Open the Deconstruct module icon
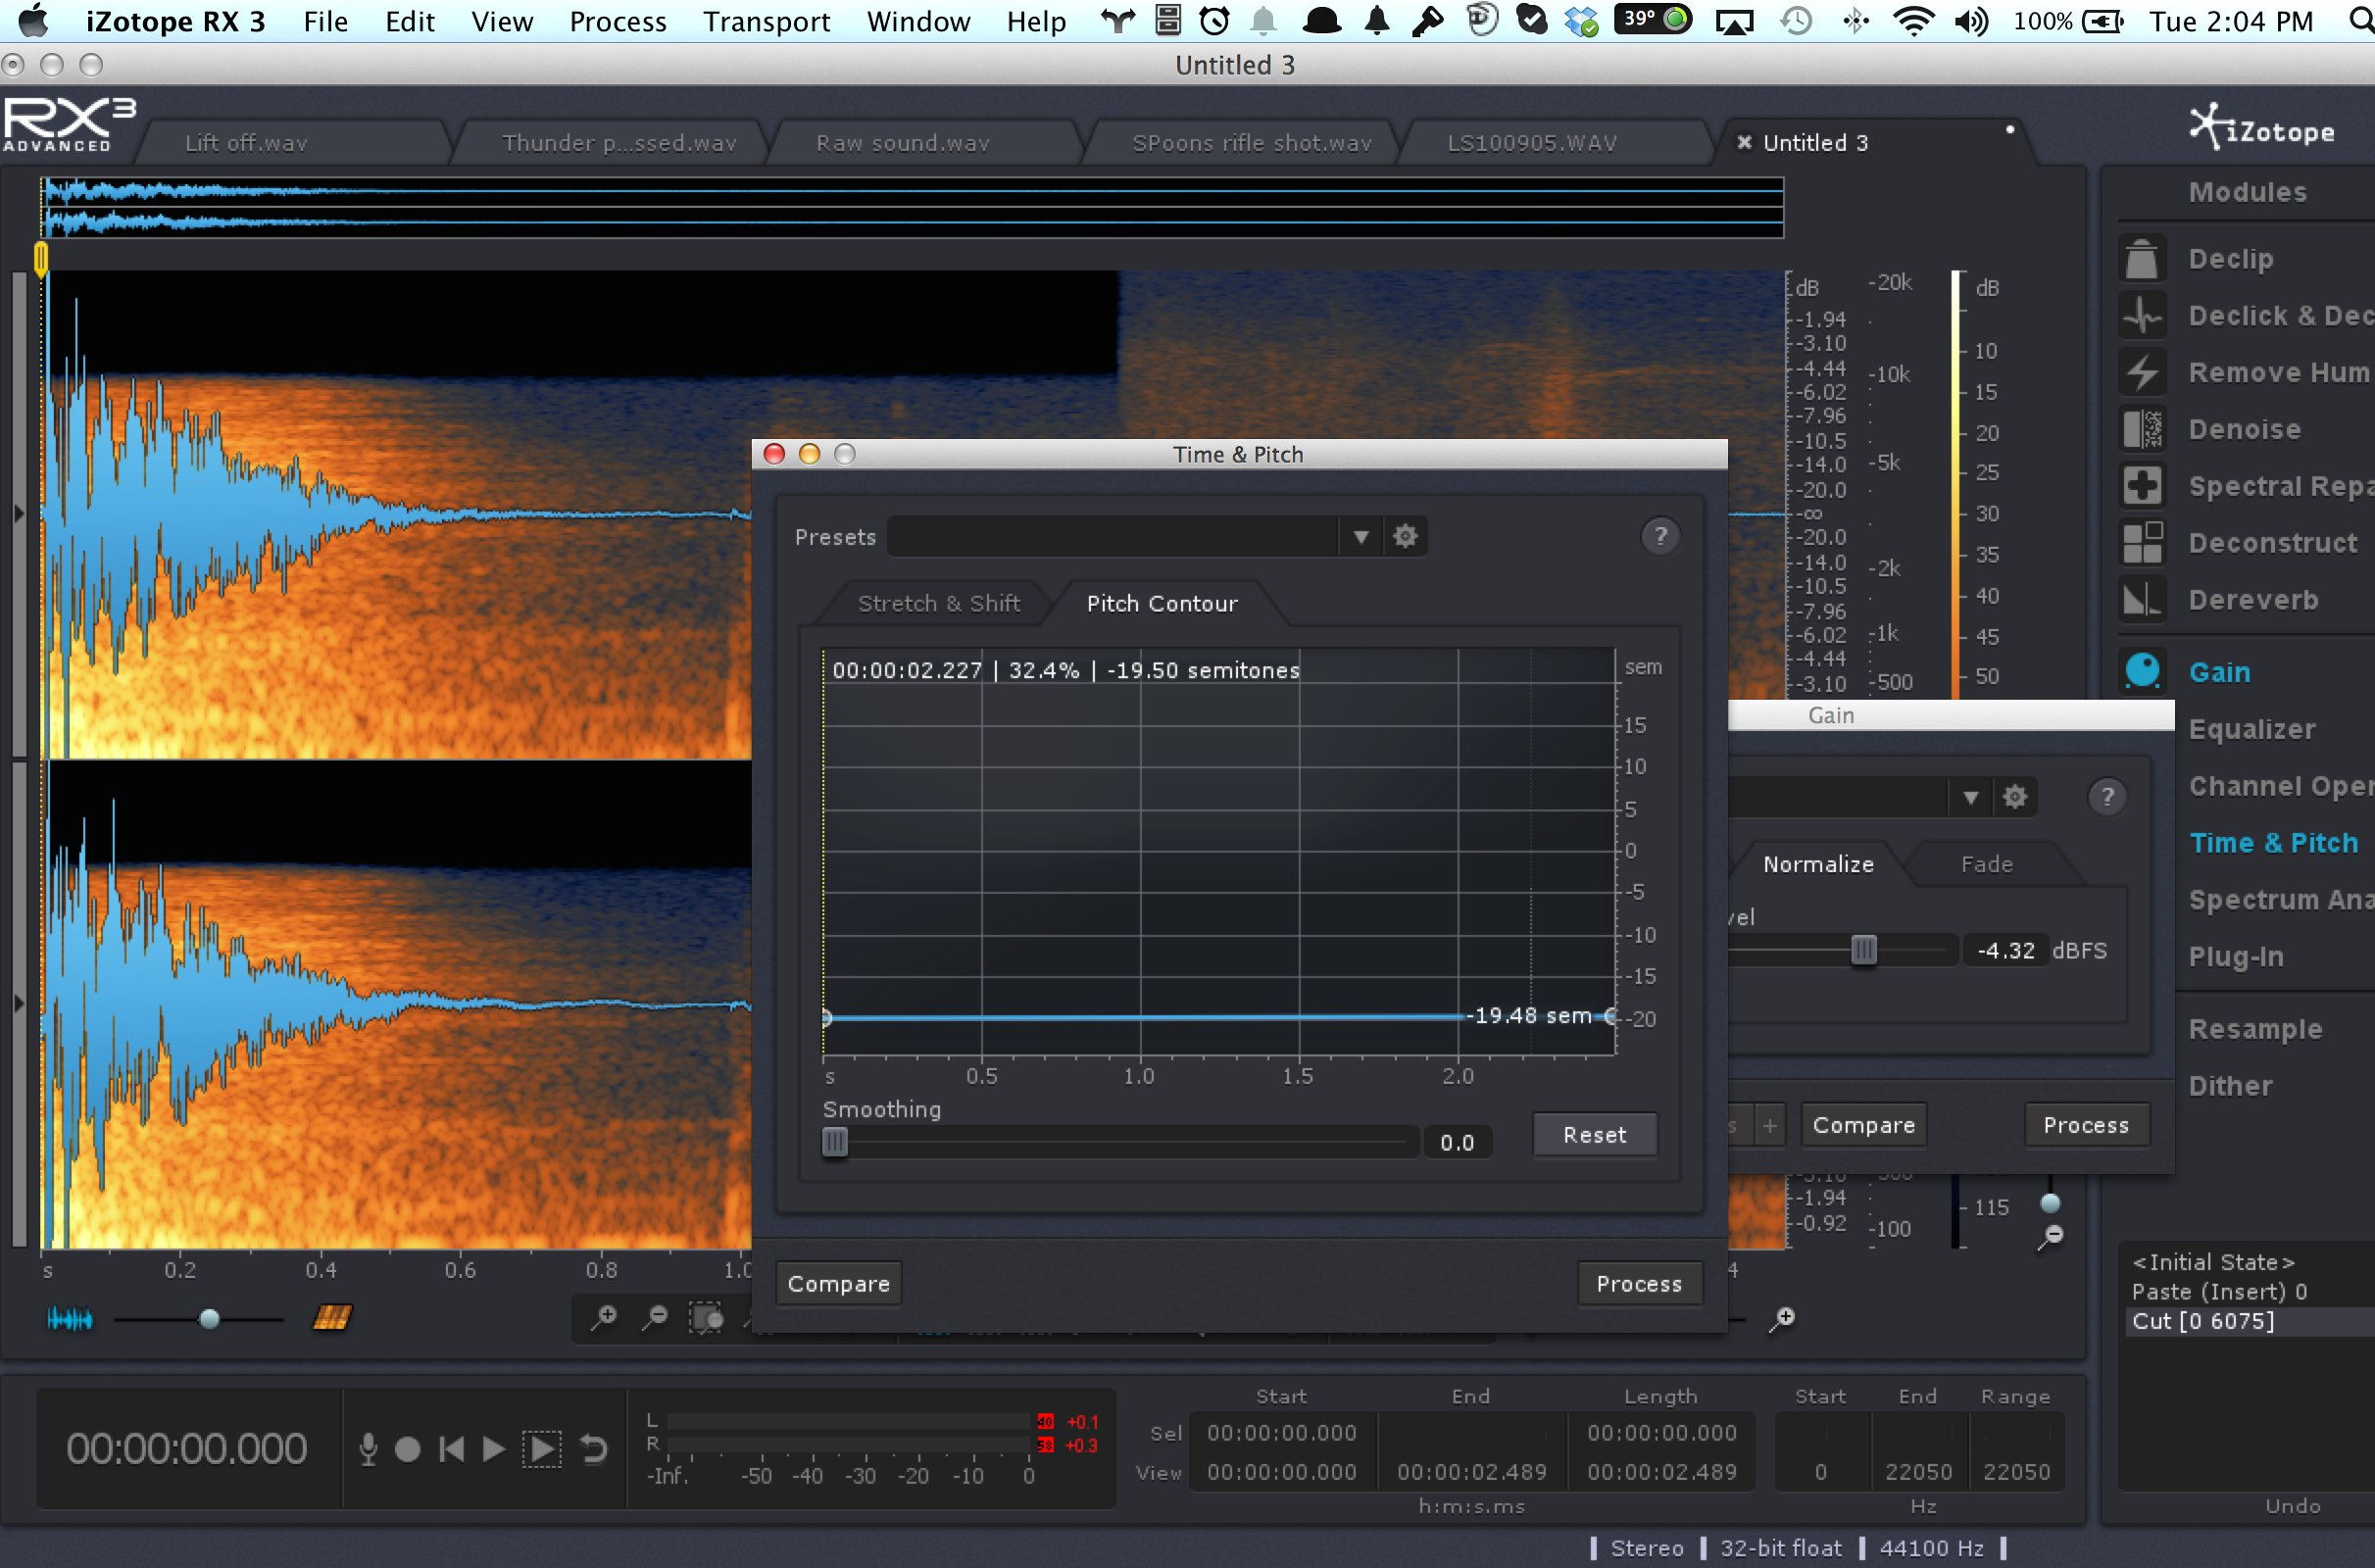 (2141, 543)
